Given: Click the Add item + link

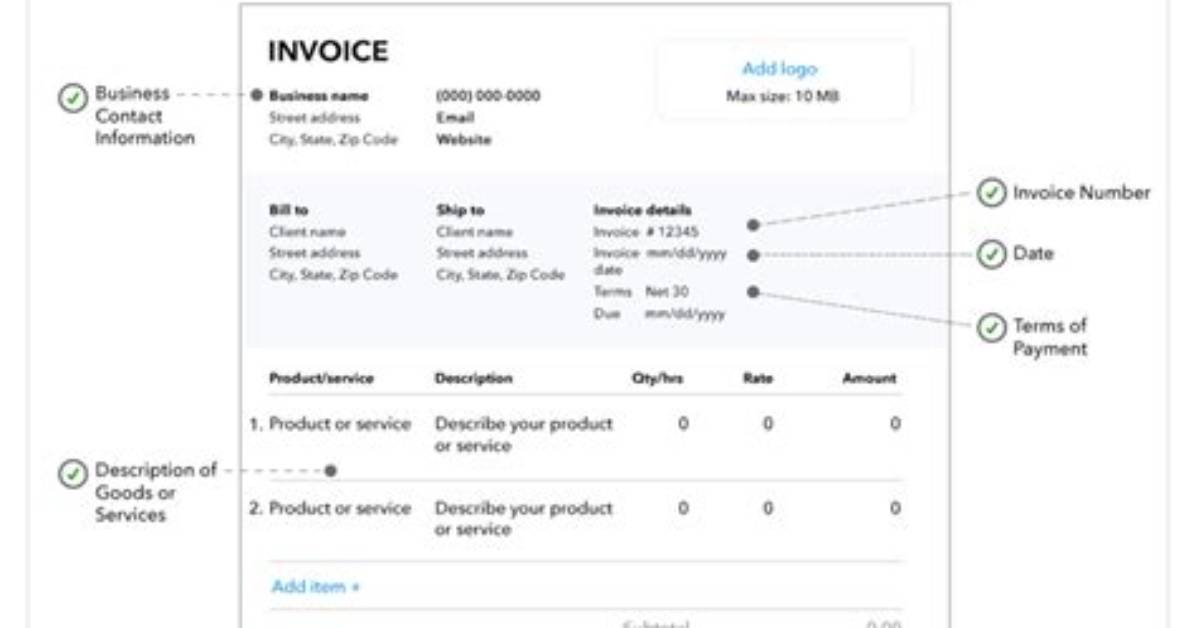Looking at the screenshot, I should point(315,587).
